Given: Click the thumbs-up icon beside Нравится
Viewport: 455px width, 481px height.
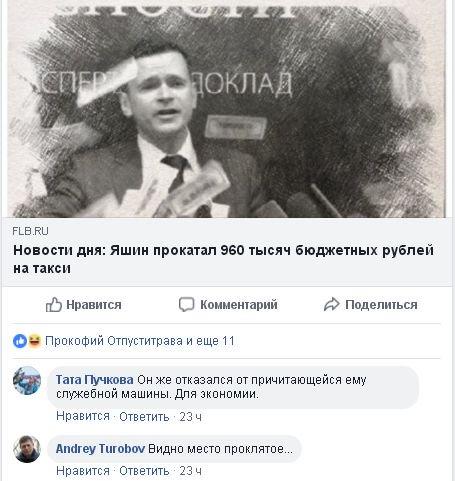Looking at the screenshot, I should point(54,305).
